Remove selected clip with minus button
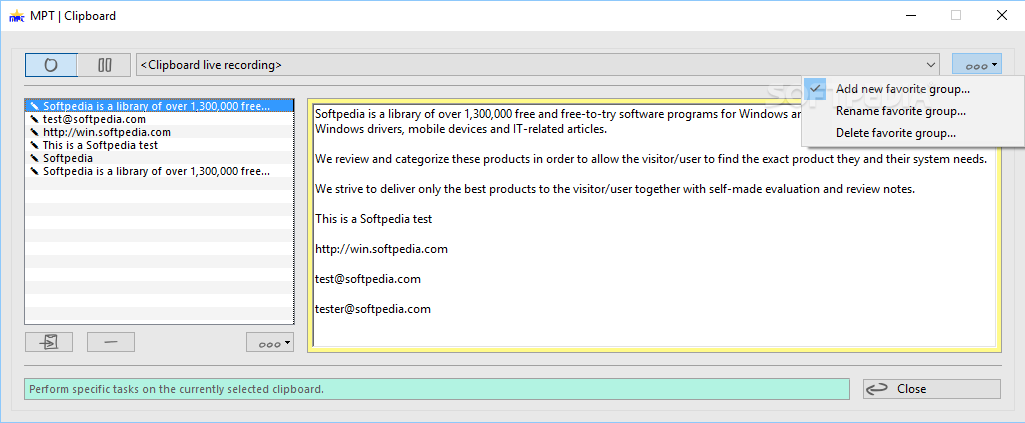Viewport: 1025px width, 423px height. tap(110, 343)
